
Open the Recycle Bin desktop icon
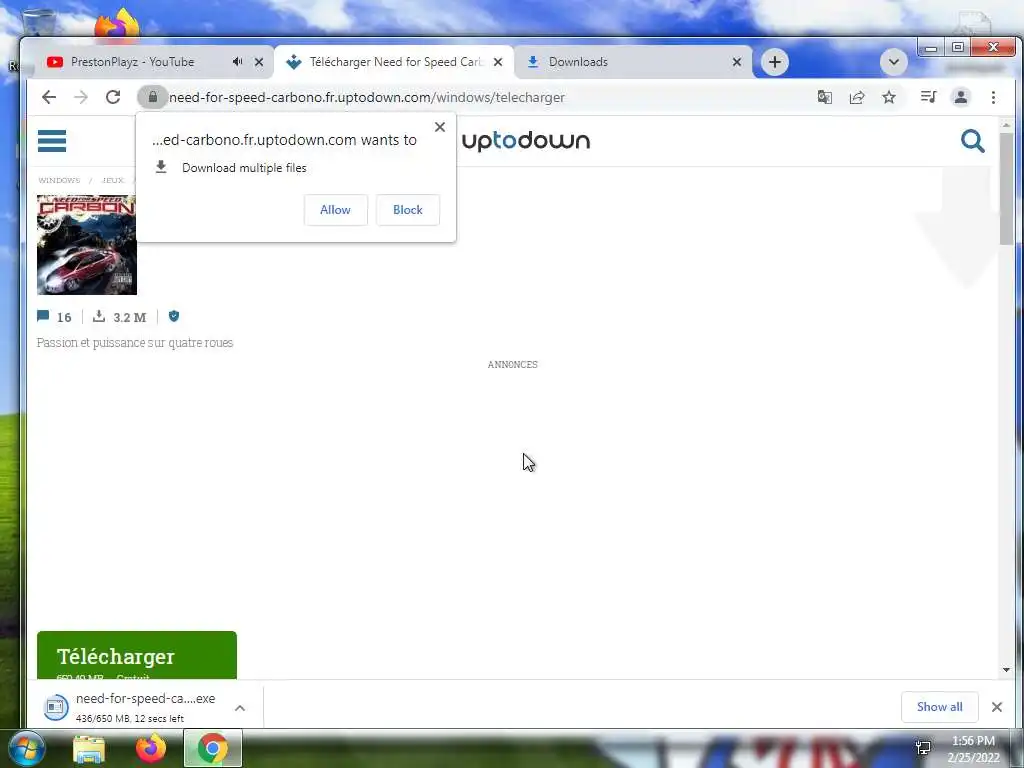coord(39,23)
